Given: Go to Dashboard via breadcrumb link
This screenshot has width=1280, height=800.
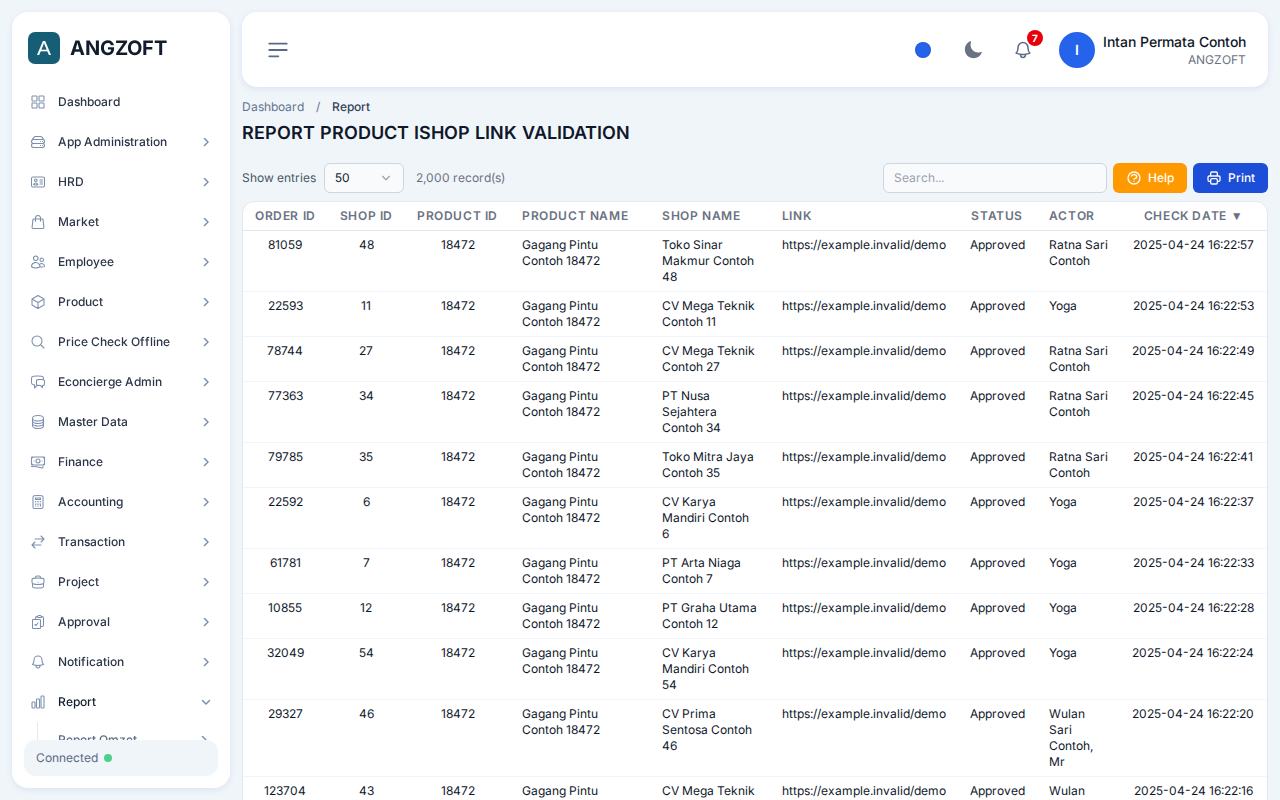Looking at the screenshot, I should point(273,107).
